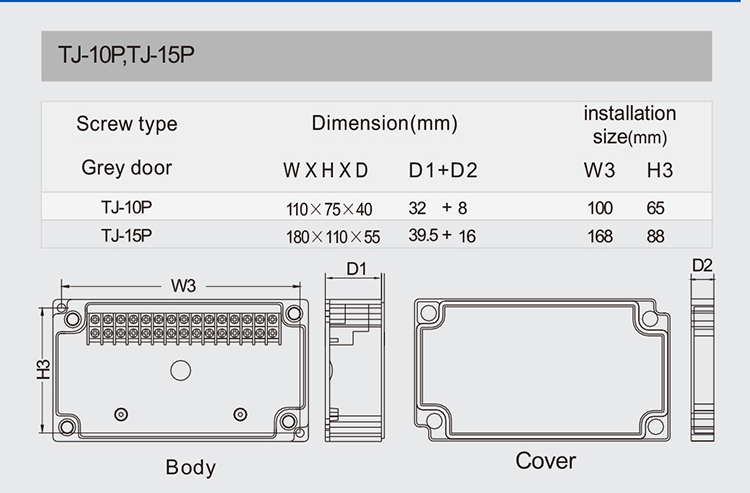Click the center round hole in body drawing

pos(180,371)
